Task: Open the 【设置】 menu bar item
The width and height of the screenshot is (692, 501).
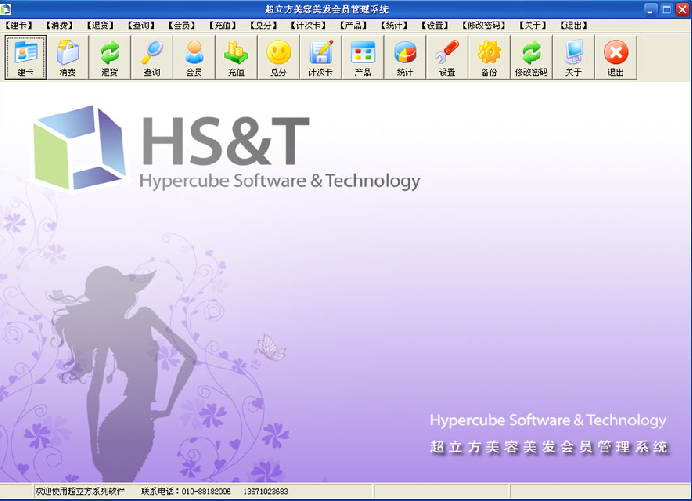Action: coord(434,24)
